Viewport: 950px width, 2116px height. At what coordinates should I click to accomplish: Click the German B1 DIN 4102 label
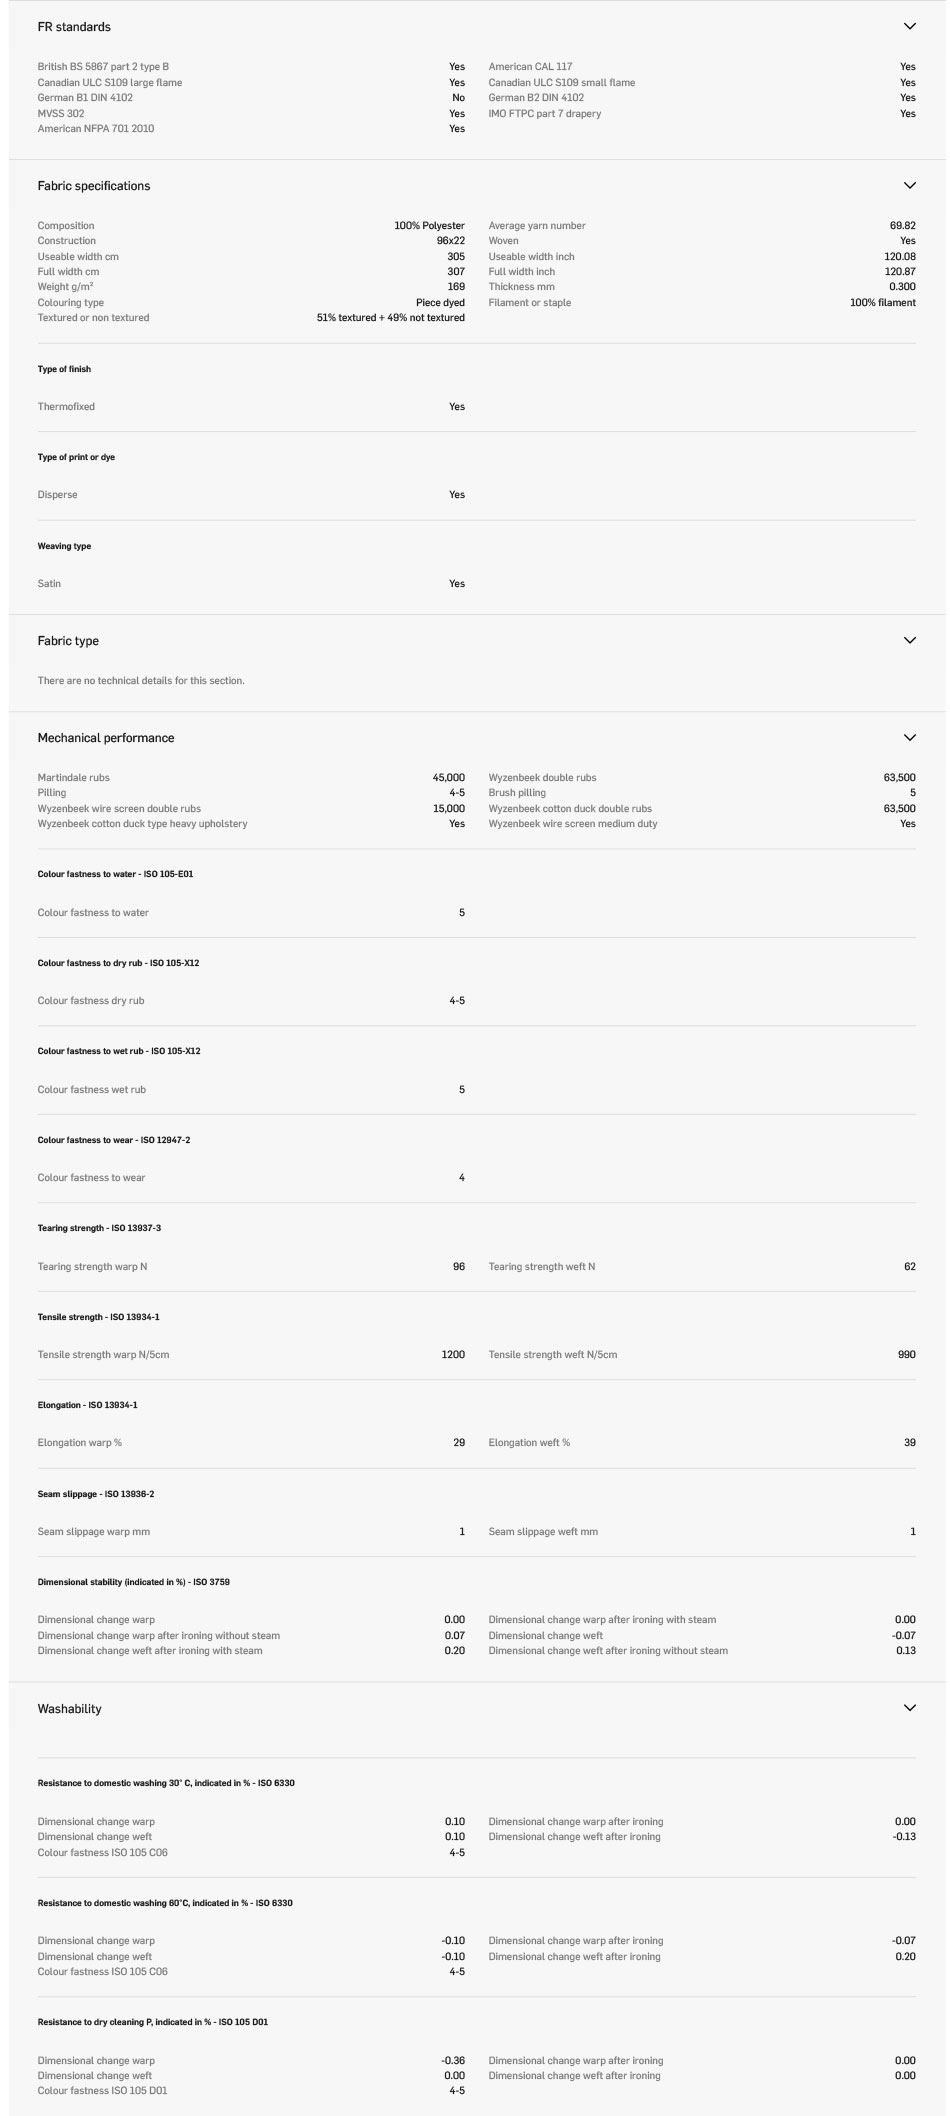coord(85,98)
